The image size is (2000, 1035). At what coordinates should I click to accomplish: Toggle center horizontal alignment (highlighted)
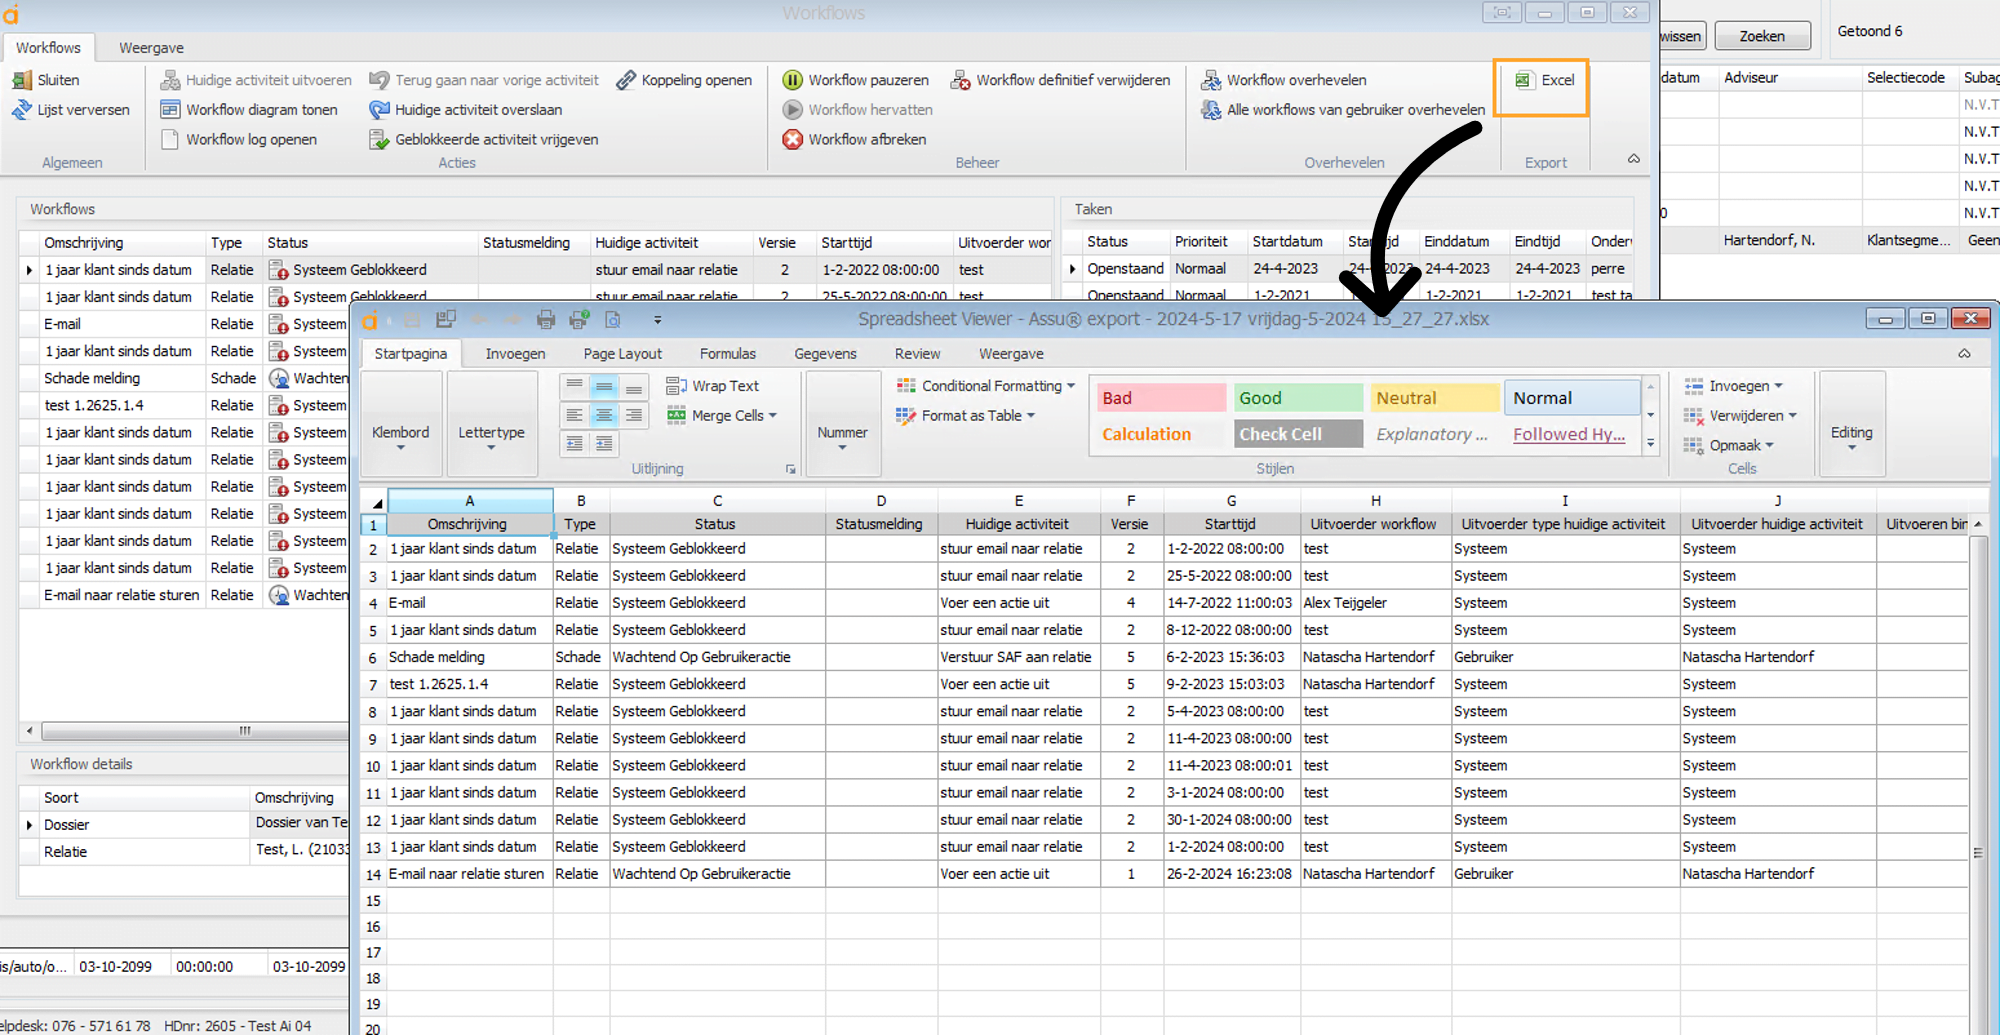click(x=604, y=415)
